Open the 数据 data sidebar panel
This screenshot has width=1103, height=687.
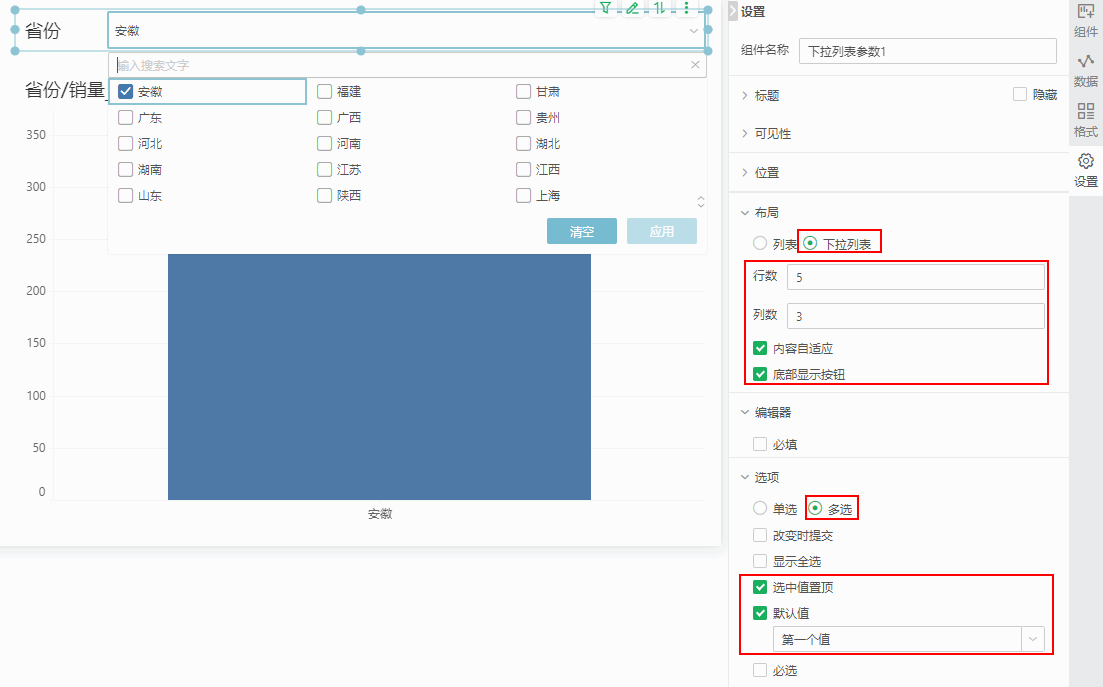1085,70
